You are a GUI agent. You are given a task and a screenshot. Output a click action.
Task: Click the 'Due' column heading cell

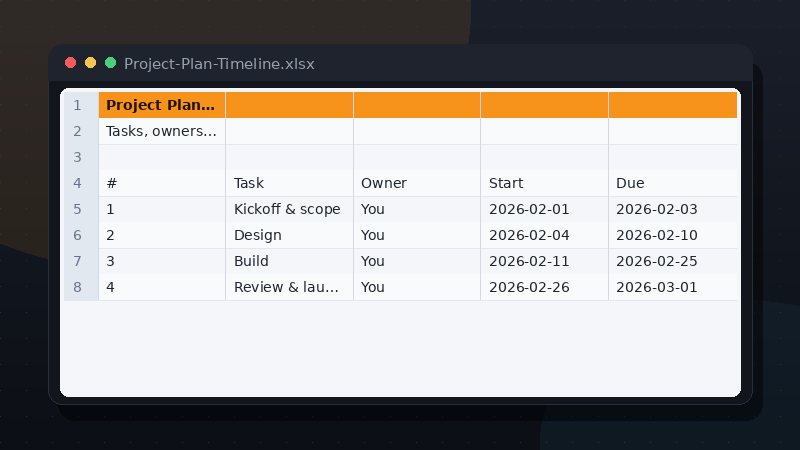pos(673,183)
